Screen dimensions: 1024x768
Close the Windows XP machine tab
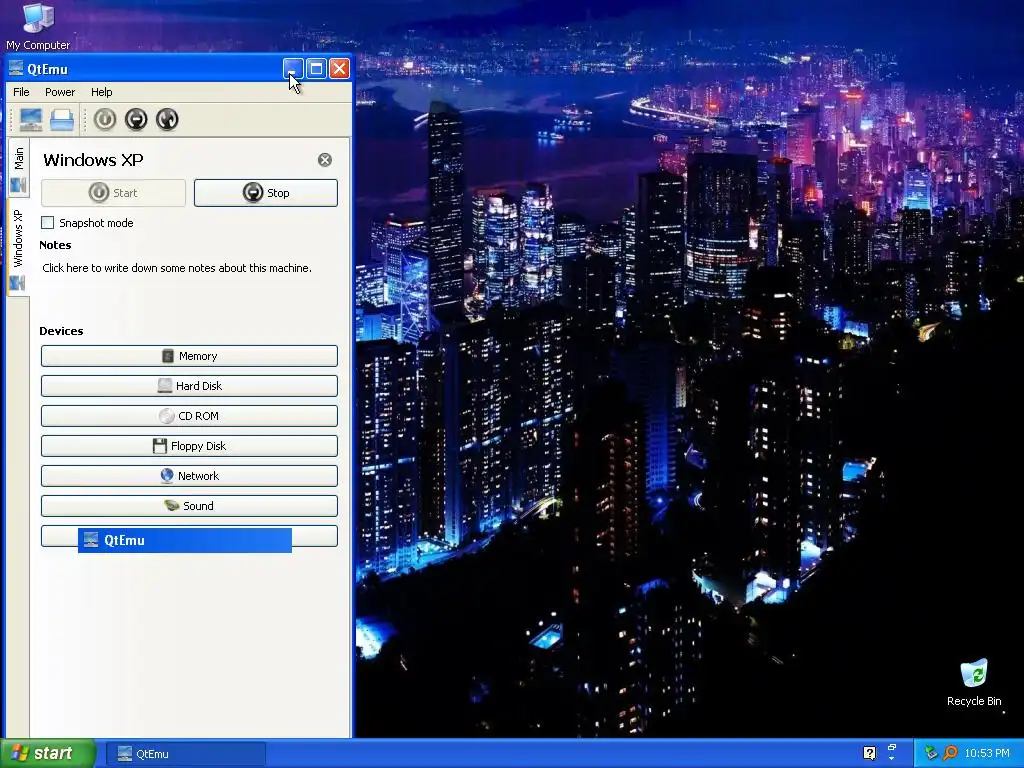pyautogui.click(x=325, y=160)
